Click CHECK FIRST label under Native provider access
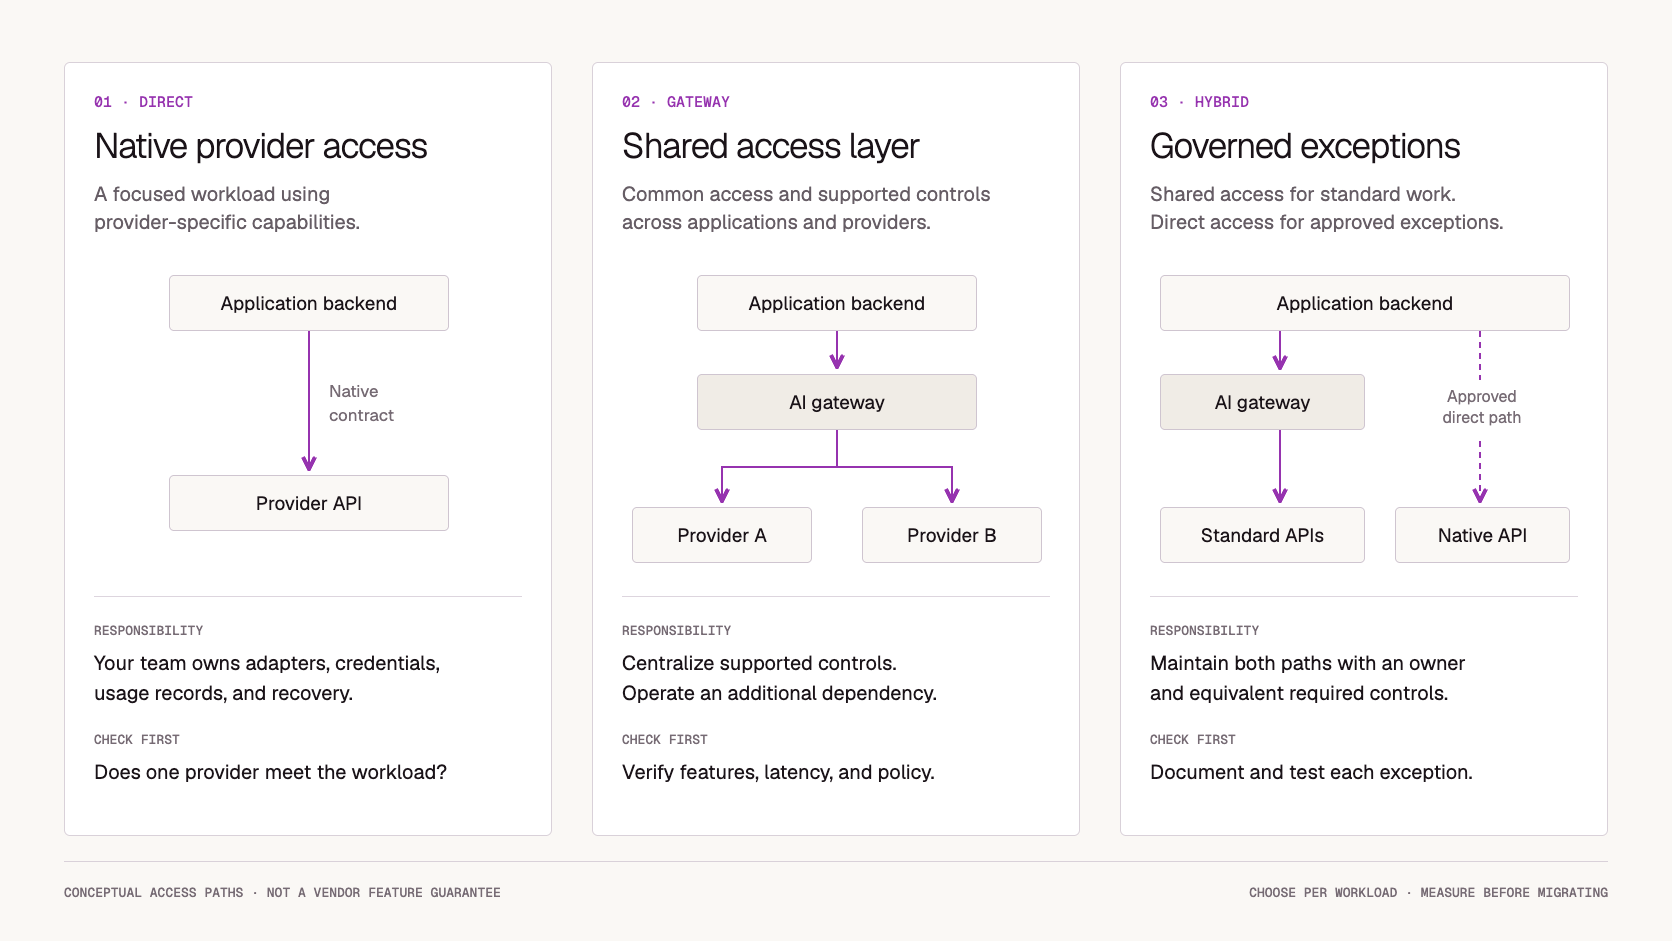 [137, 740]
